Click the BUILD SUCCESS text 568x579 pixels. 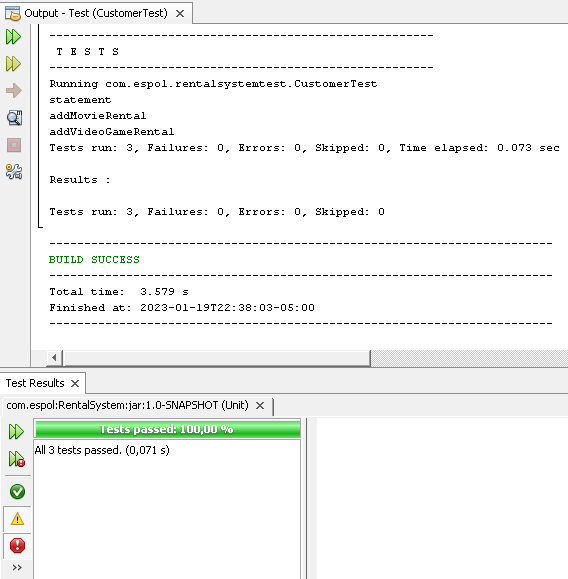tap(94, 260)
